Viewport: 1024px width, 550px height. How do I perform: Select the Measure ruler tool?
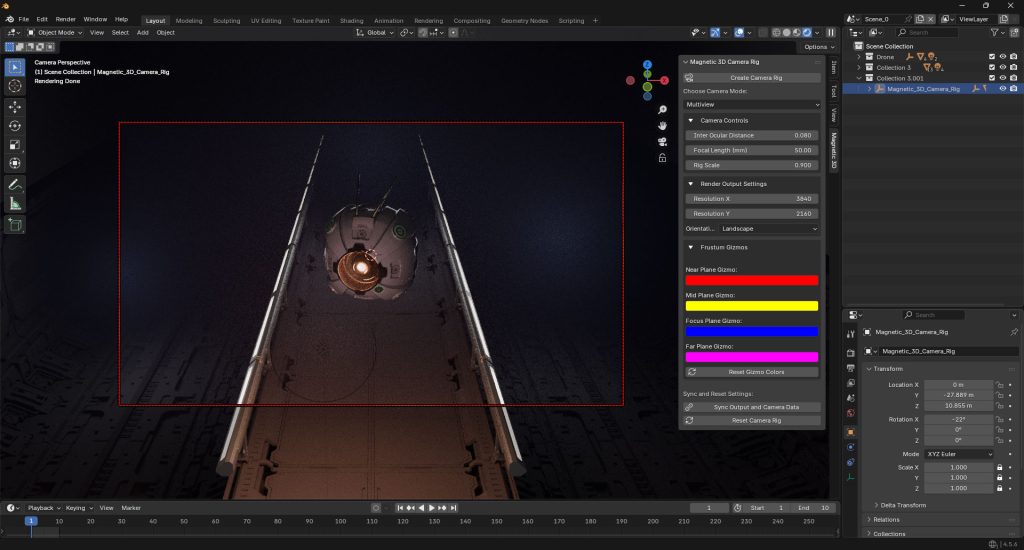(x=15, y=204)
